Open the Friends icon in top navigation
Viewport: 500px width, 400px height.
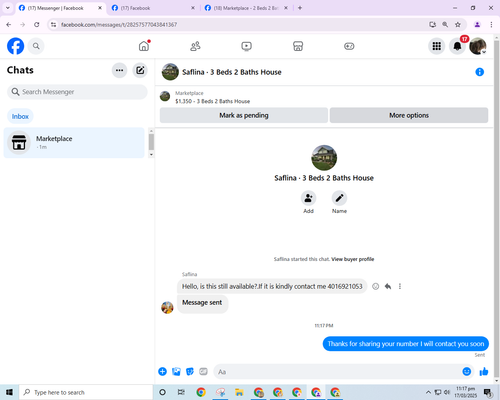point(195,46)
